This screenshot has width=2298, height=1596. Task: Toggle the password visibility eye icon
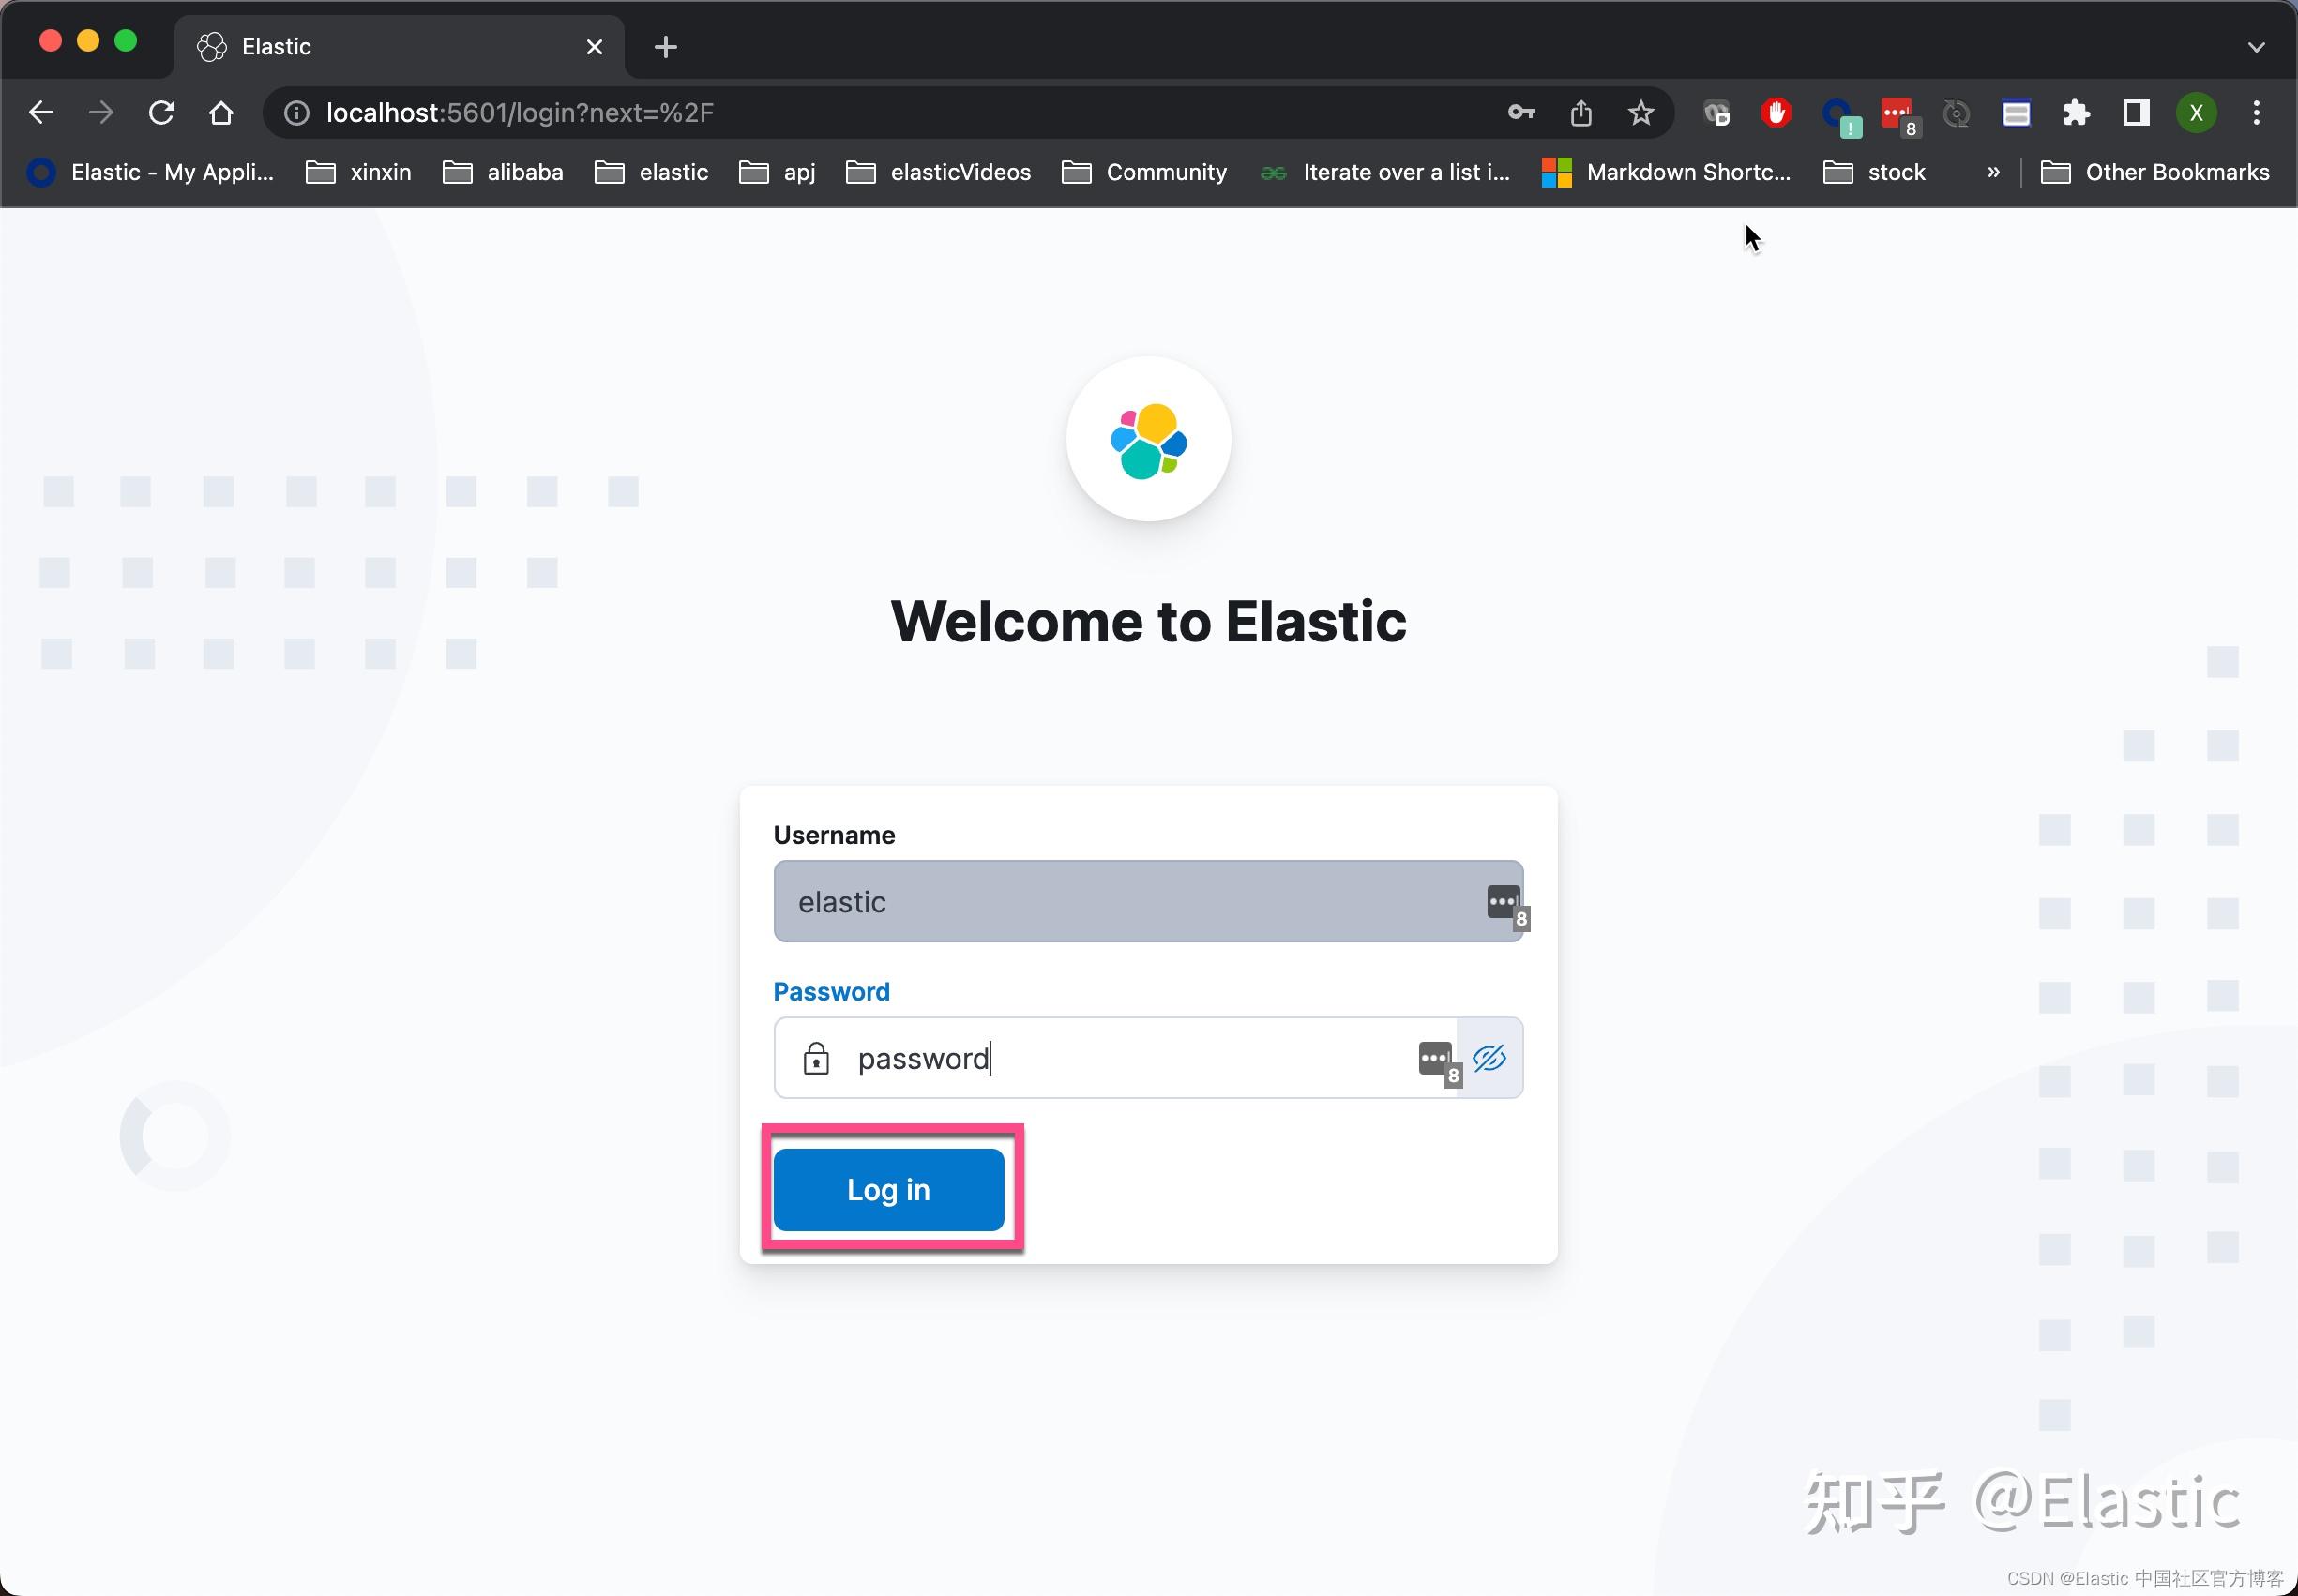[x=1489, y=1058]
